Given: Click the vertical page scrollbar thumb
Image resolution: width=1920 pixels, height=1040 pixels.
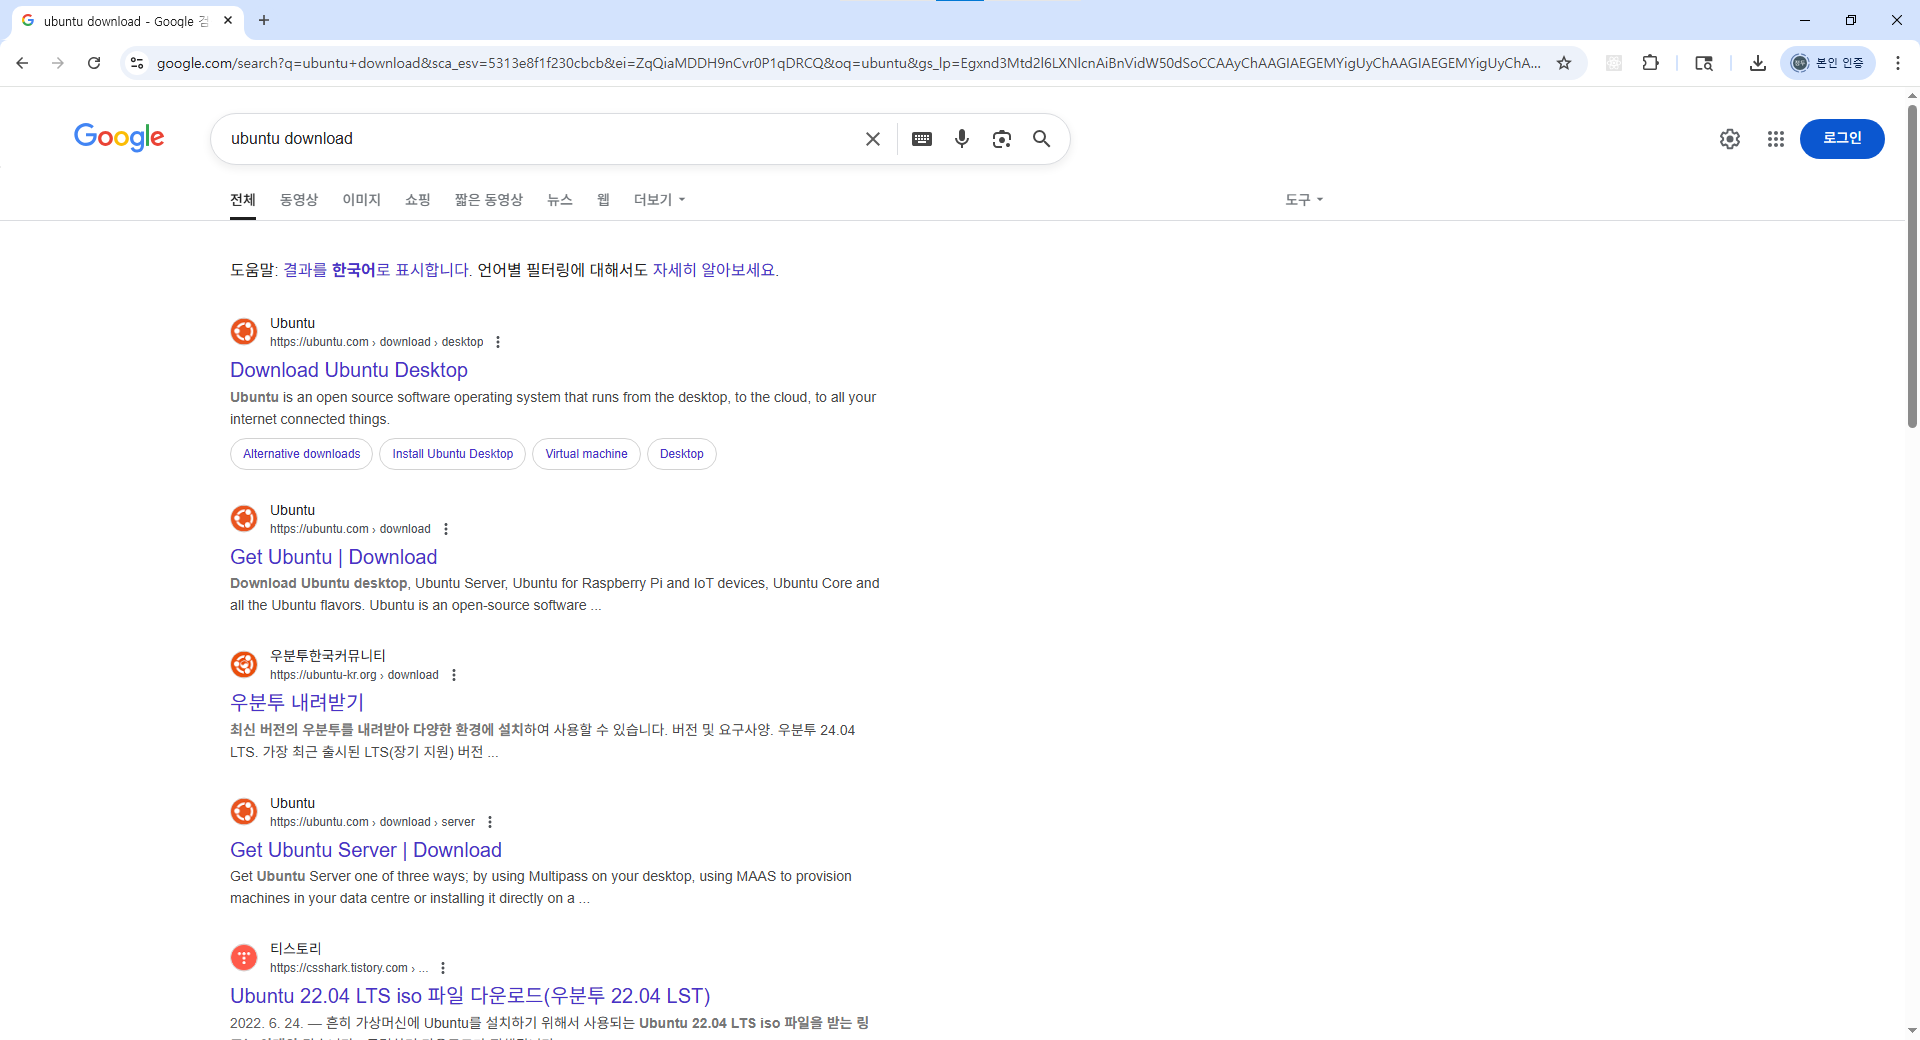Looking at the screenshot, I should coord(1912,266).
